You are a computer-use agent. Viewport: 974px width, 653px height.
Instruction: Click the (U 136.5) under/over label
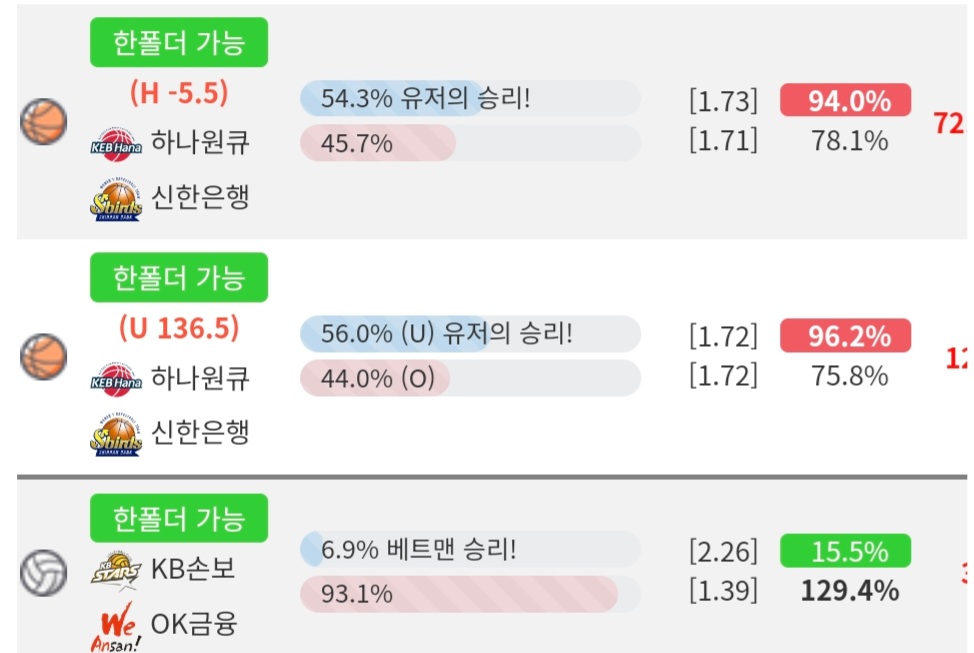(179, 328)
